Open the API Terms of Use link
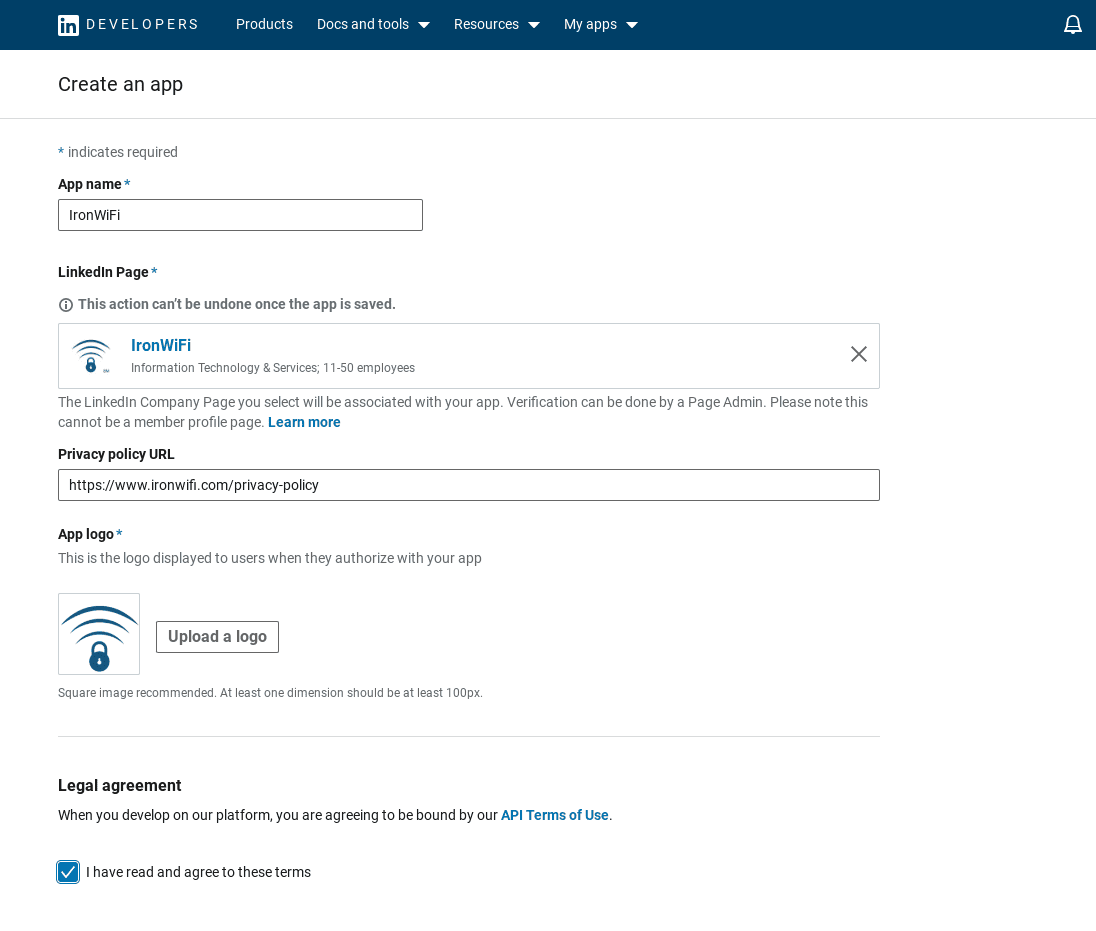This screenshot has width=1096, height=931. click(554, 815)
